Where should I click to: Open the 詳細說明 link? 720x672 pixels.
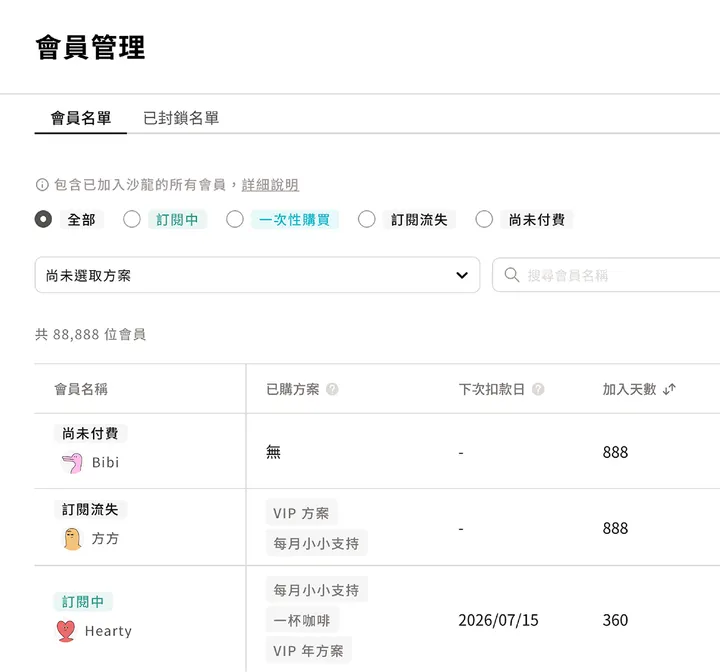(270, 185)
